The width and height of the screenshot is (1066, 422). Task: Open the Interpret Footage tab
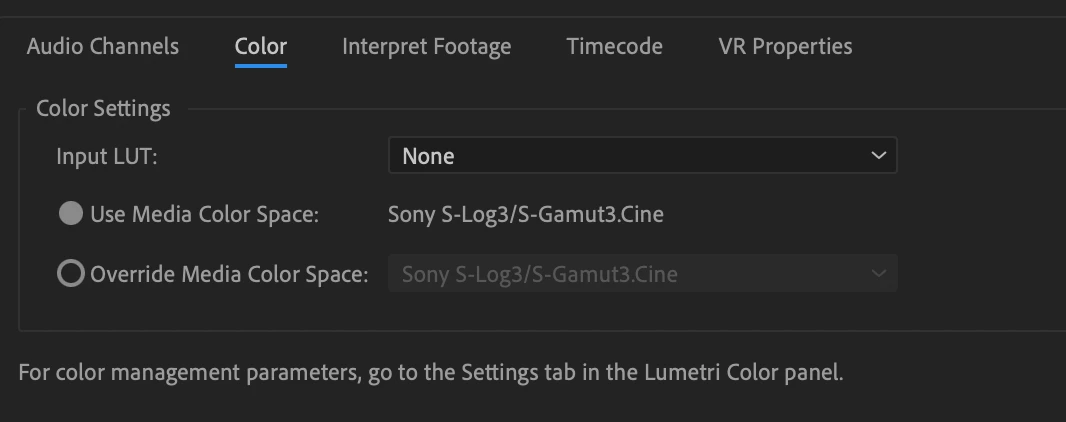point(426,46)
